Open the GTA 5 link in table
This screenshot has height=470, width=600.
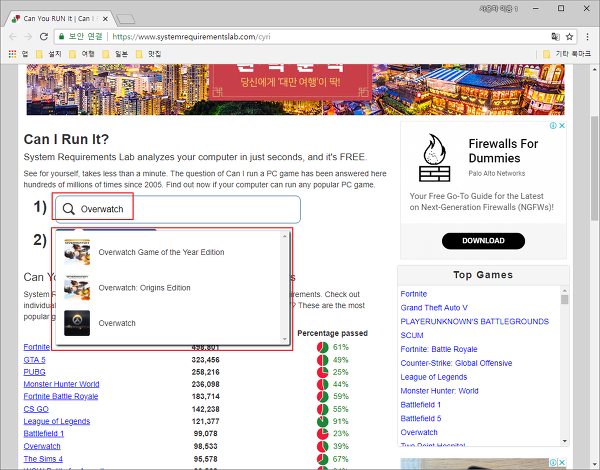(34, 360)
